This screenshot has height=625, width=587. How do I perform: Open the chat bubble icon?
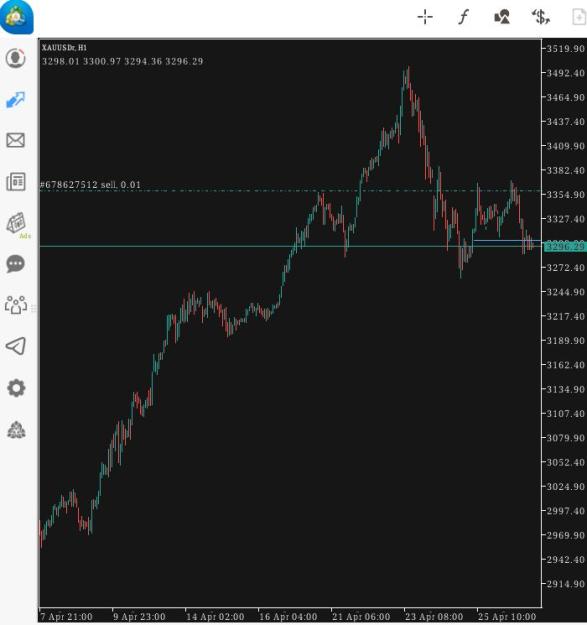pos(16,264)
